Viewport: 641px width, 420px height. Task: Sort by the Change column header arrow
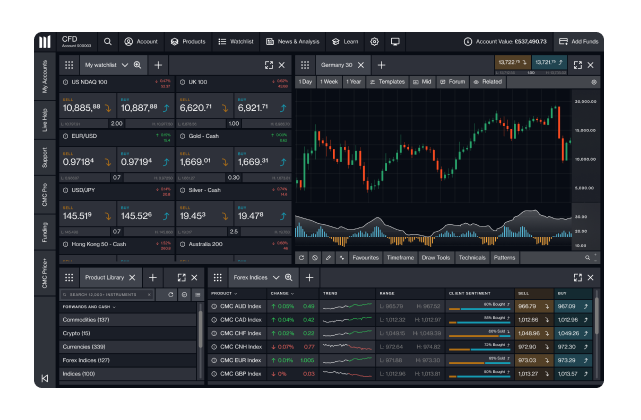coord(292,294)
